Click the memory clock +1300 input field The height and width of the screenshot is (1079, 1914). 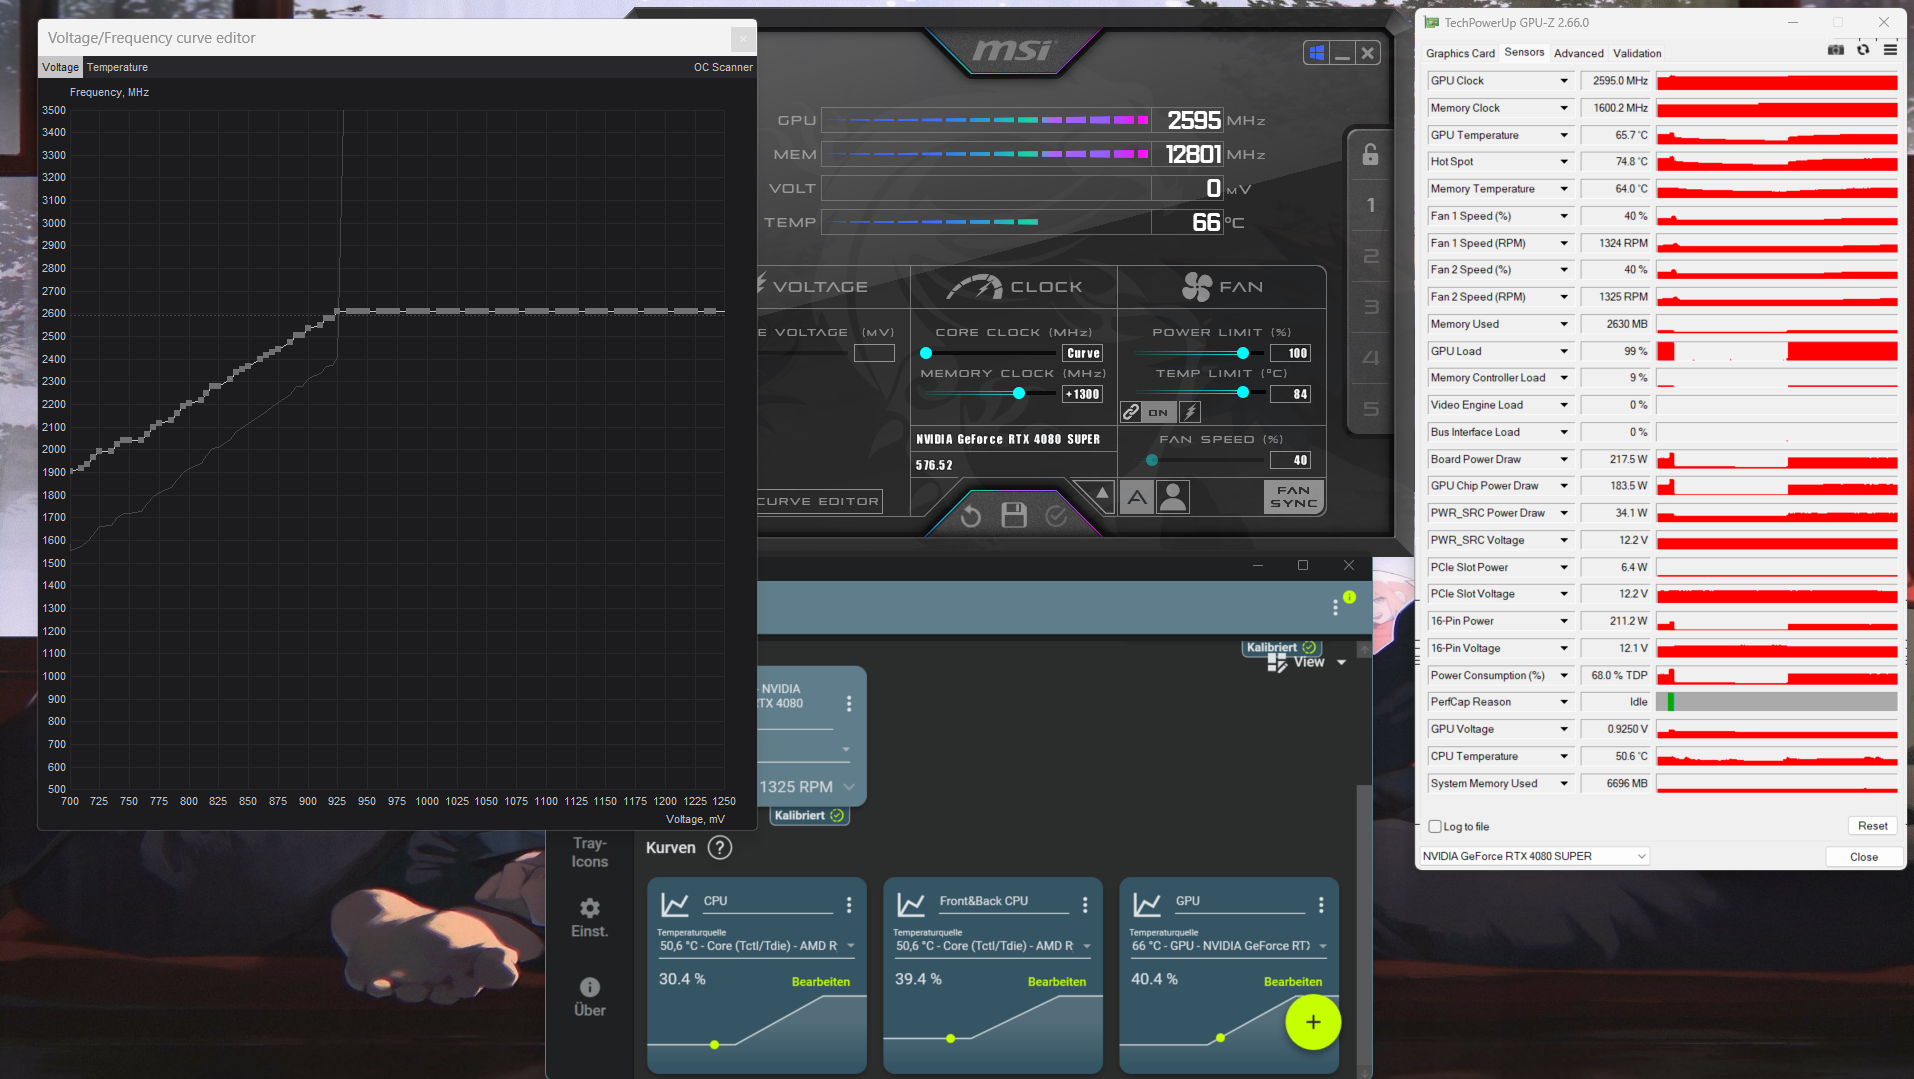1083,394
